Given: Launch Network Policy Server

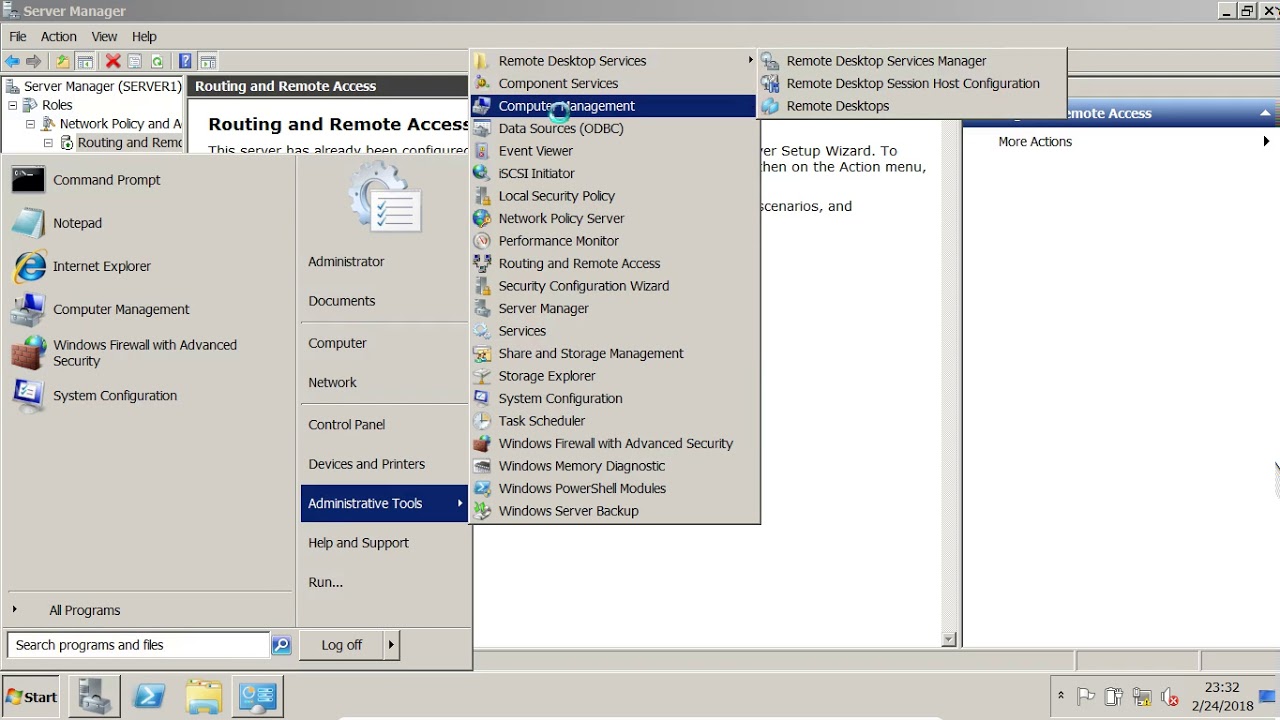Looking at the screenshot, I should (x=615, y=219).
